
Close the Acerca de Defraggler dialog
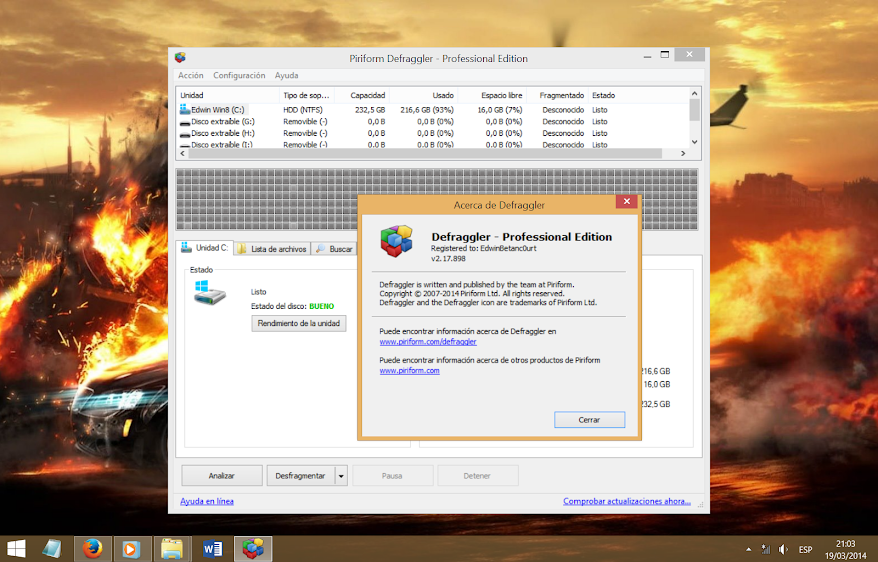(x=627, y=202)
